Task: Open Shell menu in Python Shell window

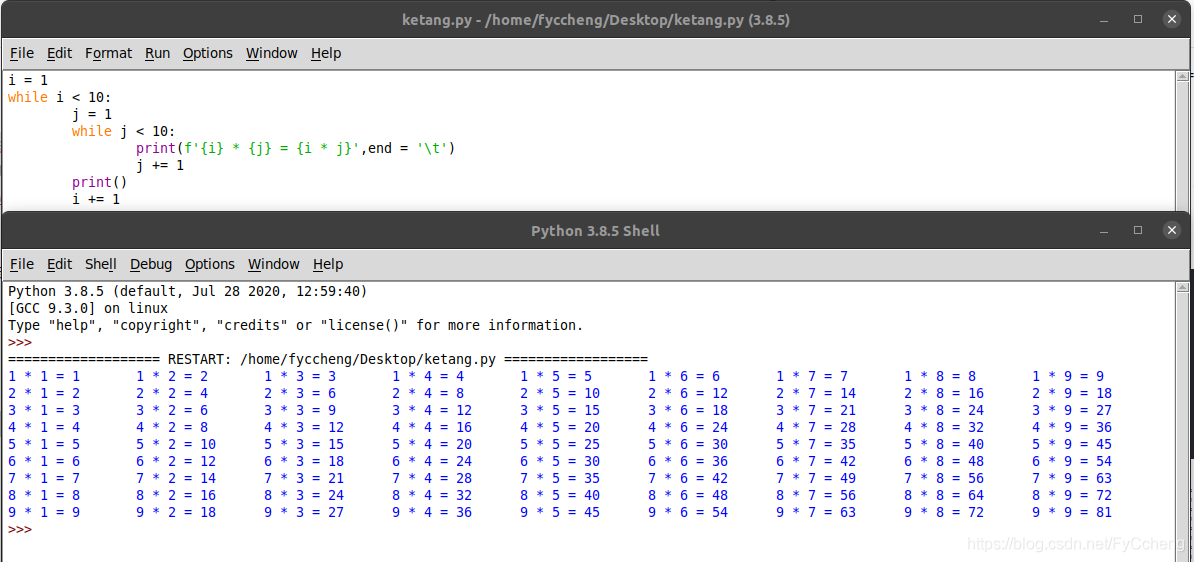Action: [x=101, y=264]
